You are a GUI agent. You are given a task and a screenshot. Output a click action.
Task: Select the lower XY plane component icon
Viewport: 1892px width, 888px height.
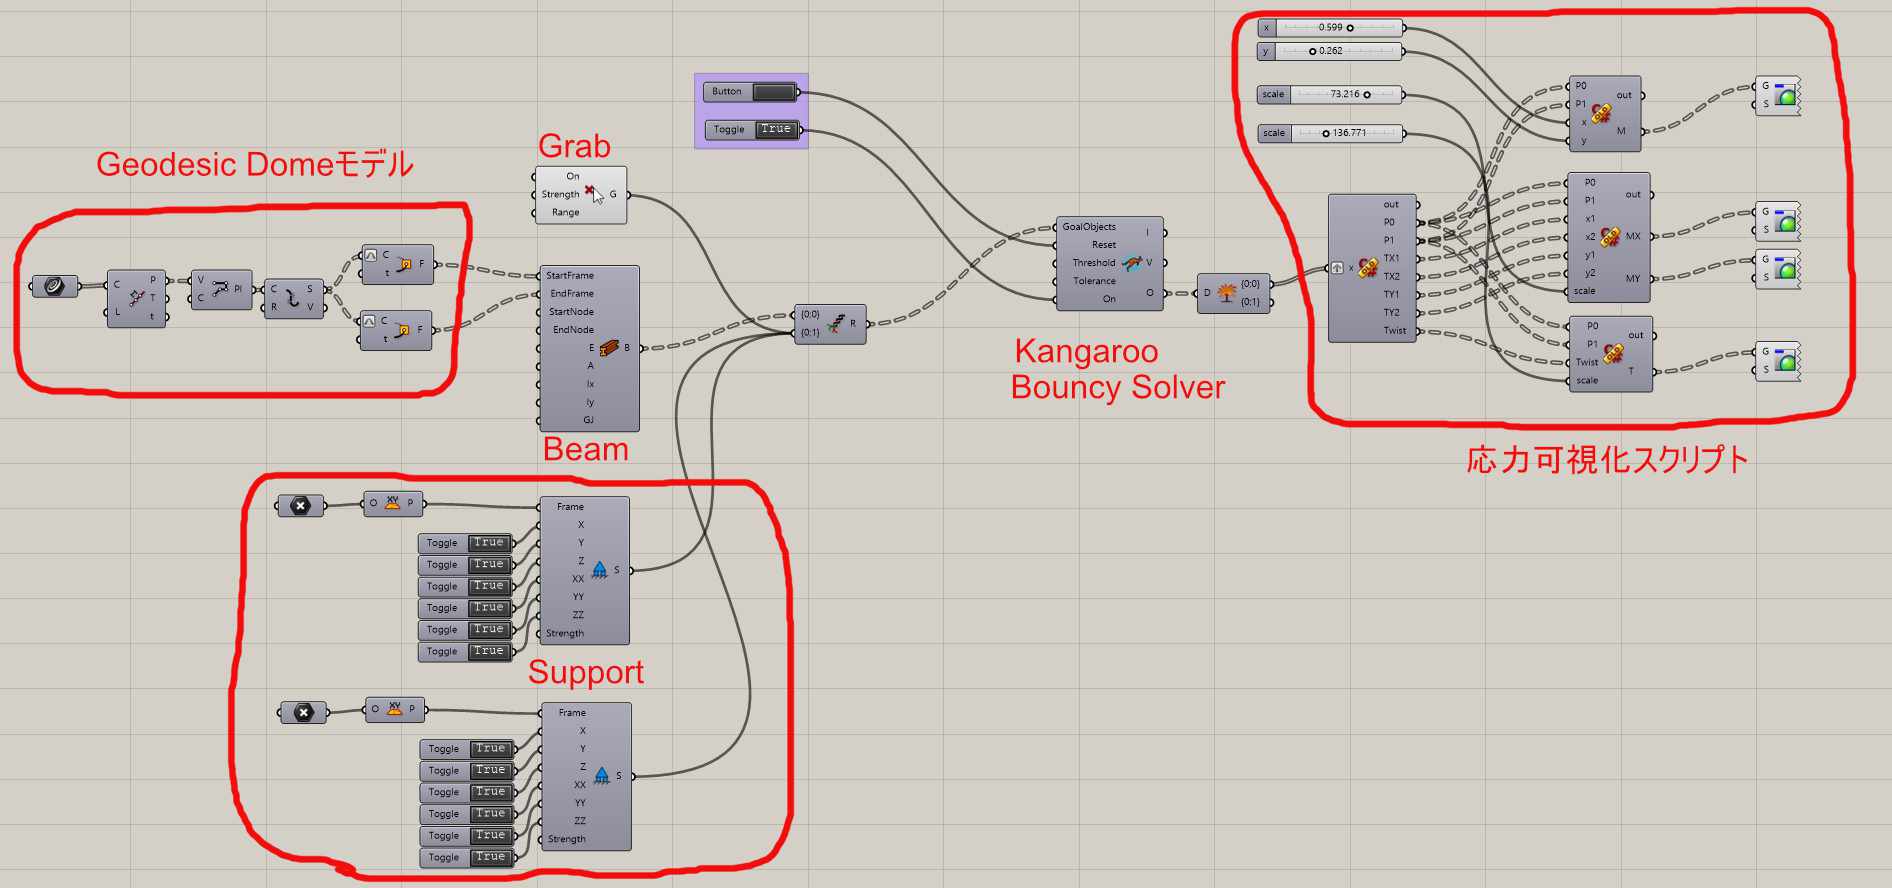tap(394, 708)
